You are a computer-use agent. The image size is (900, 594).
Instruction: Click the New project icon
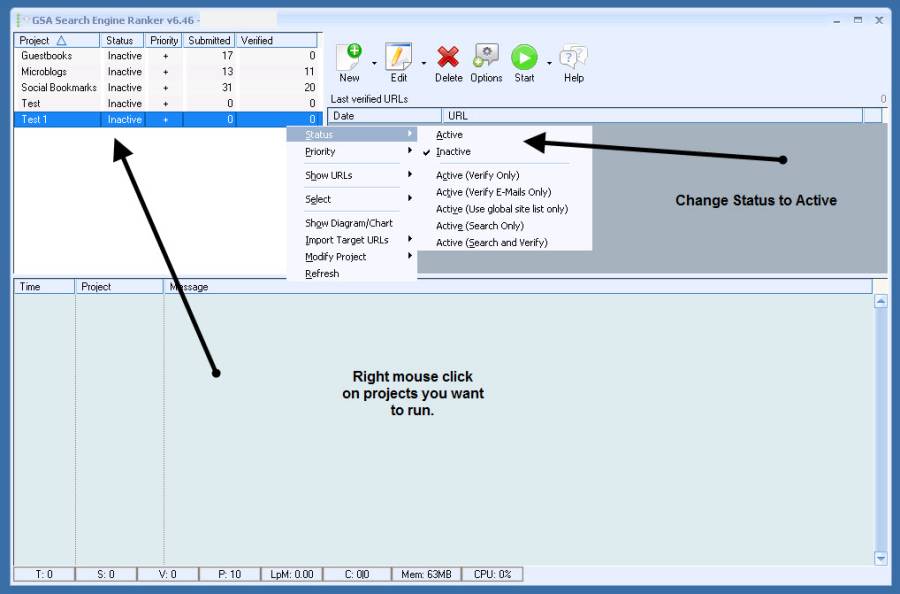348,58
